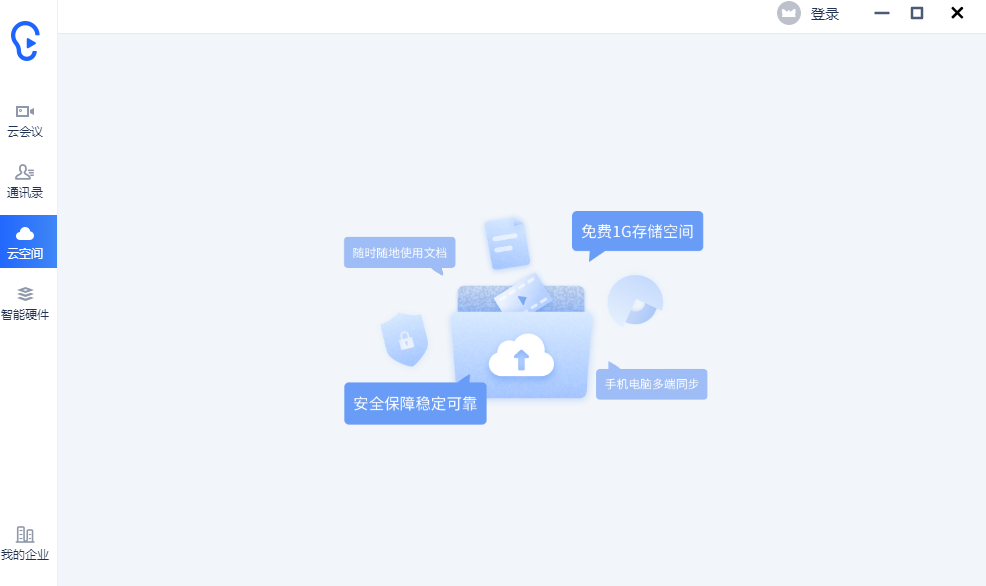Open the 云会议 cloud meeting section
The height and width of the screenshot is (586, 986).
26,120
